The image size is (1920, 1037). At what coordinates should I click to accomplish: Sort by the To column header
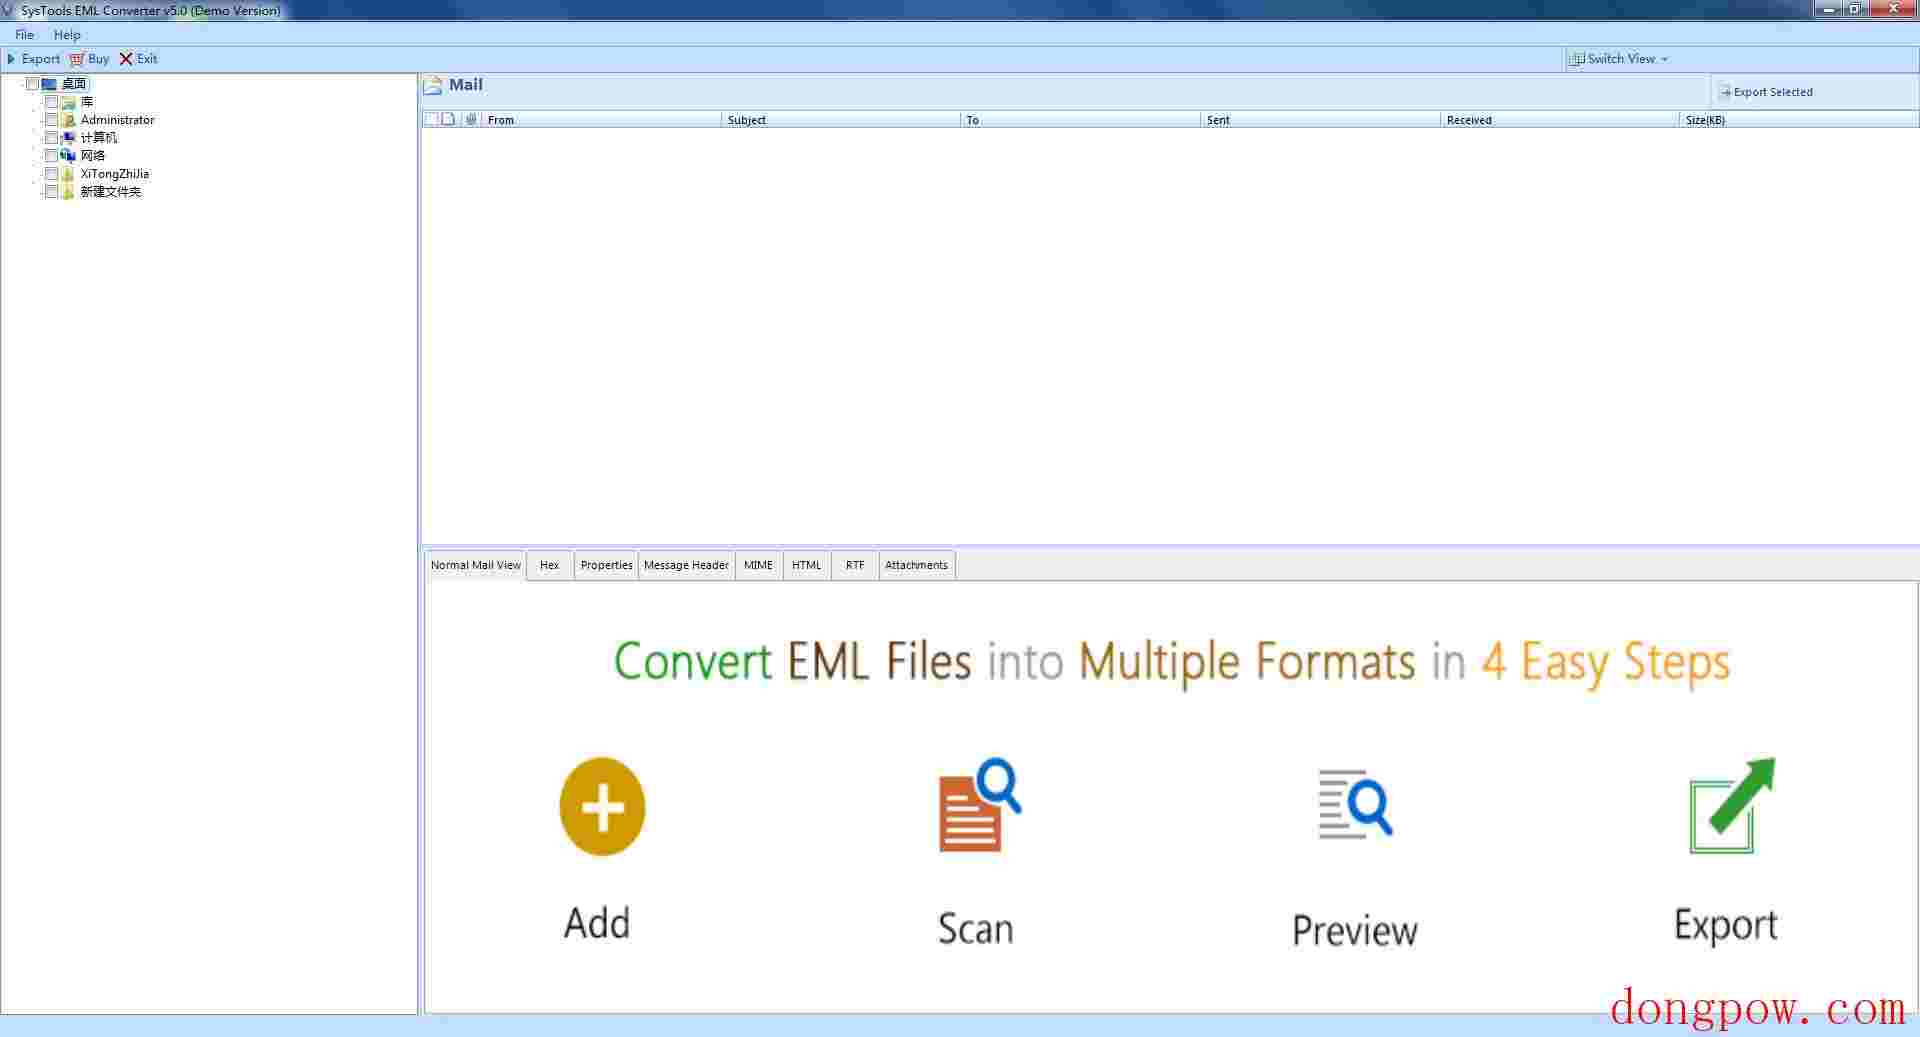1080,120
